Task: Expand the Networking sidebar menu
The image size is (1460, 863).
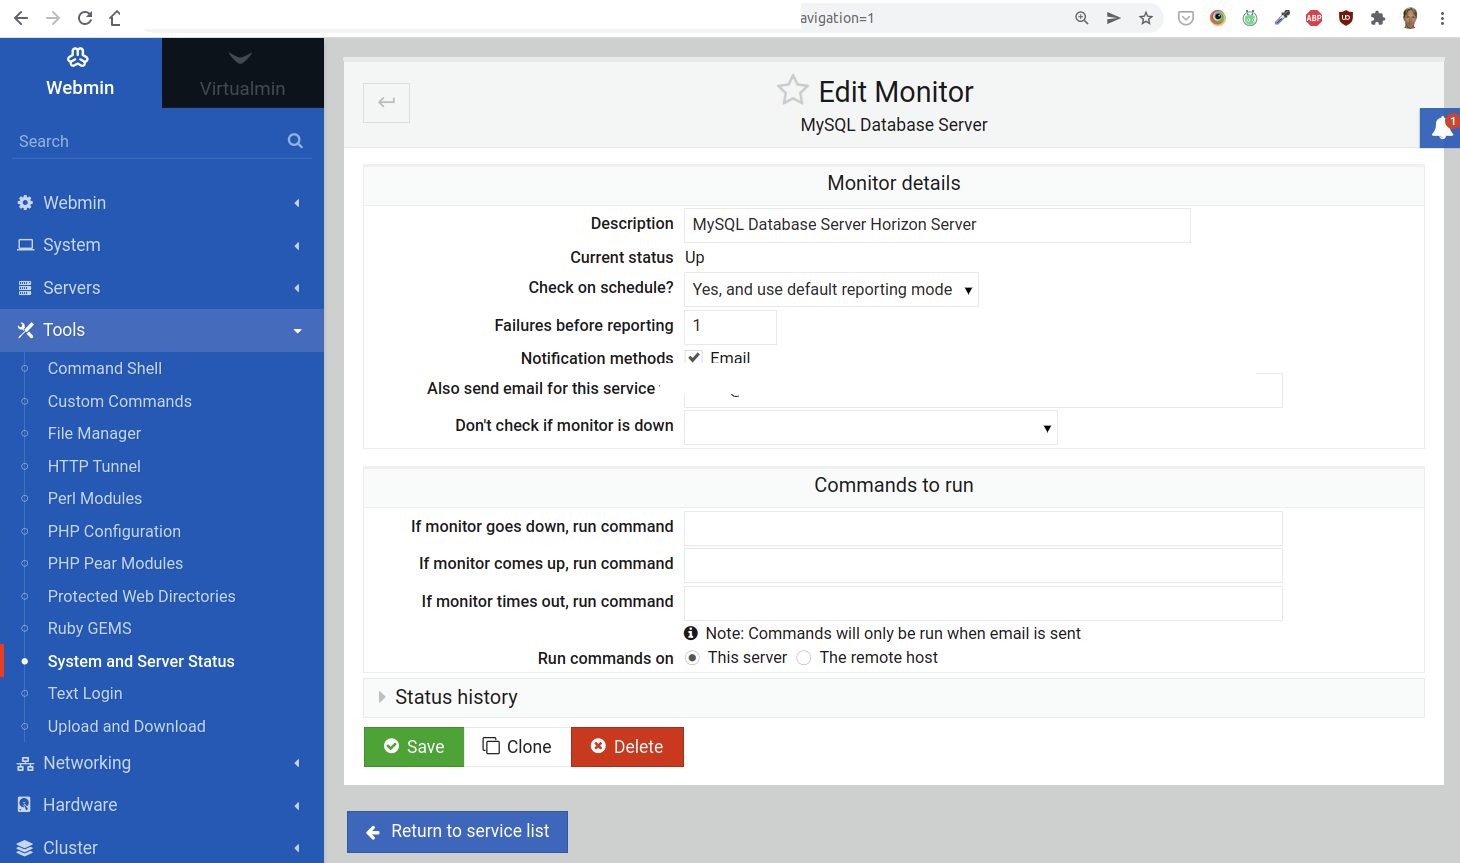Action: 87,763
